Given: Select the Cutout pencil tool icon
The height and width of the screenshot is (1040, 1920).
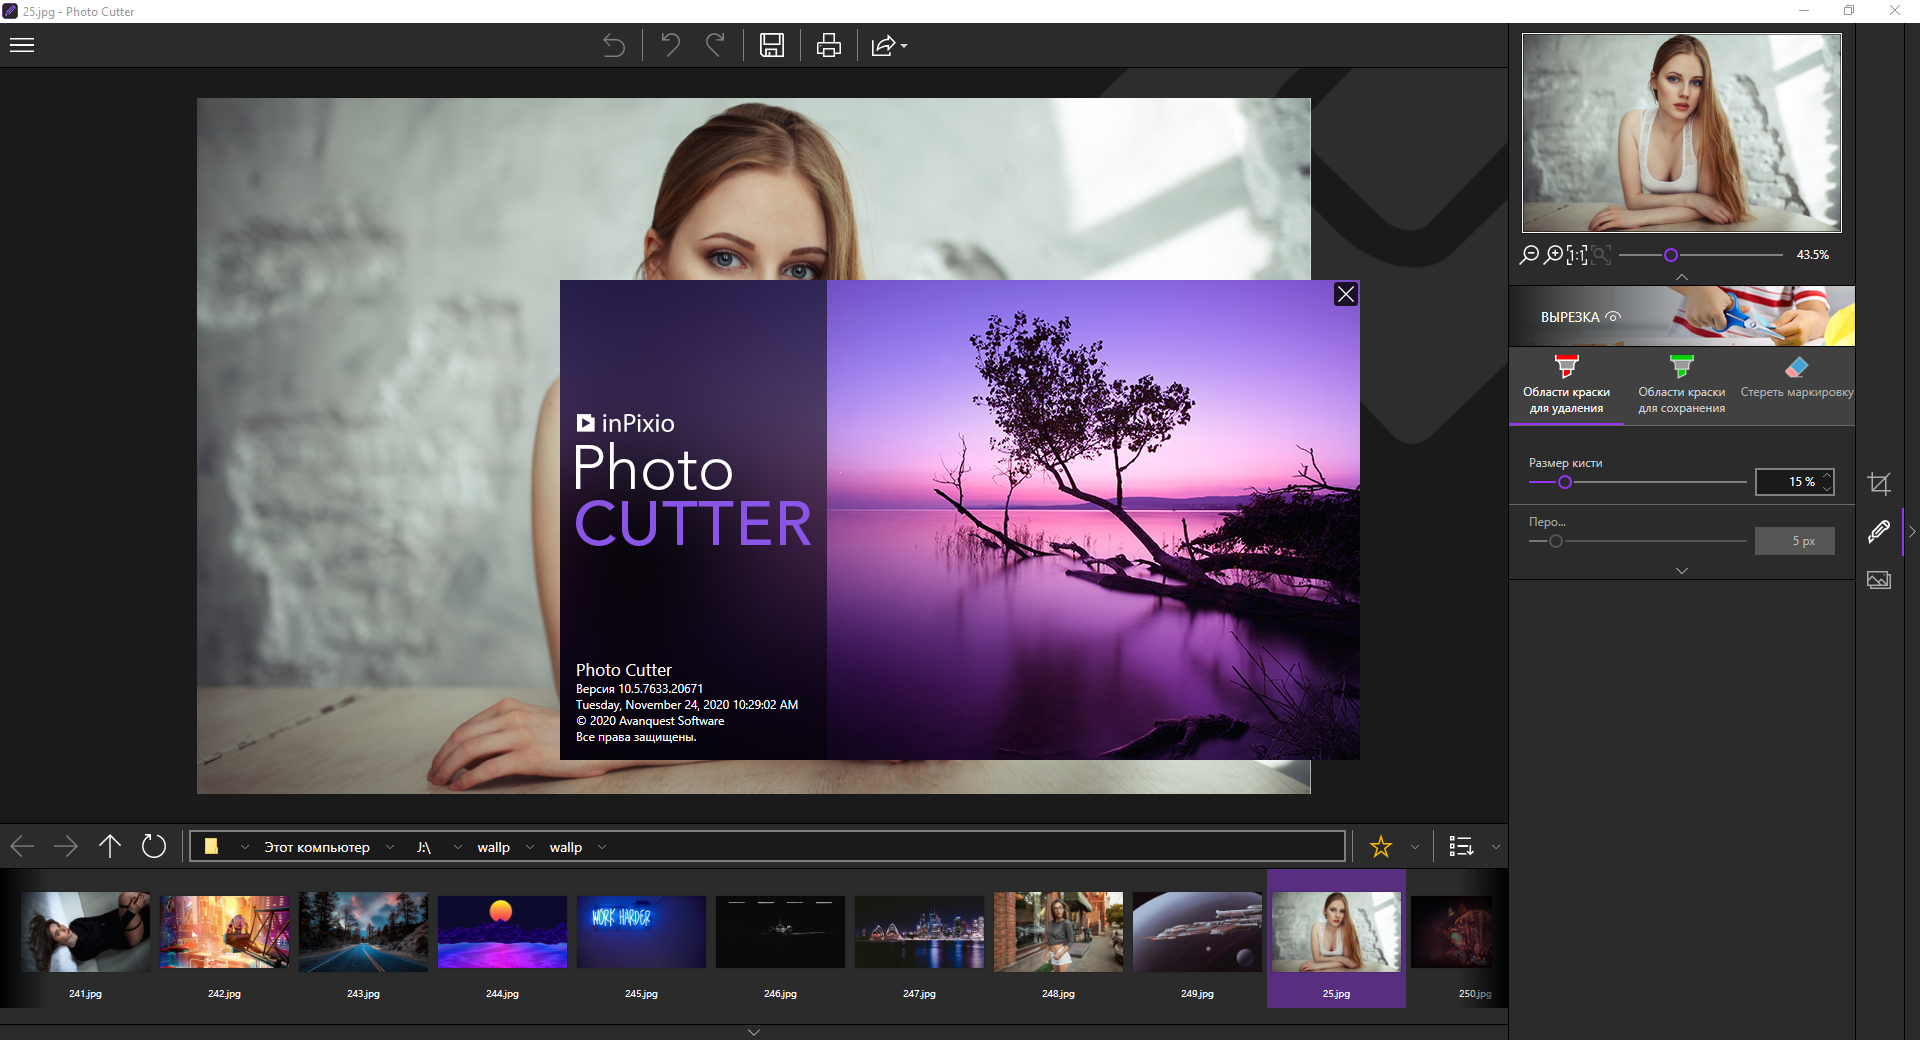Looking at the screenshot, I should pyautogui.click(x=1880, y=532).
